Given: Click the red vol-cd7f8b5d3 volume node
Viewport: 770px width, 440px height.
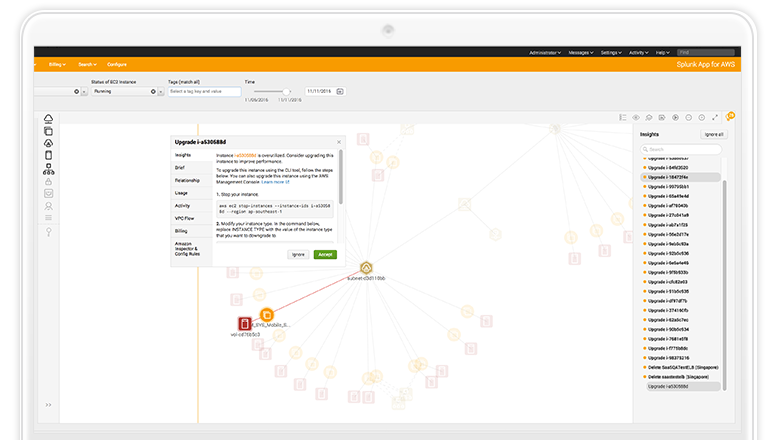Looking at the screenshot, I should pos(245,324).
